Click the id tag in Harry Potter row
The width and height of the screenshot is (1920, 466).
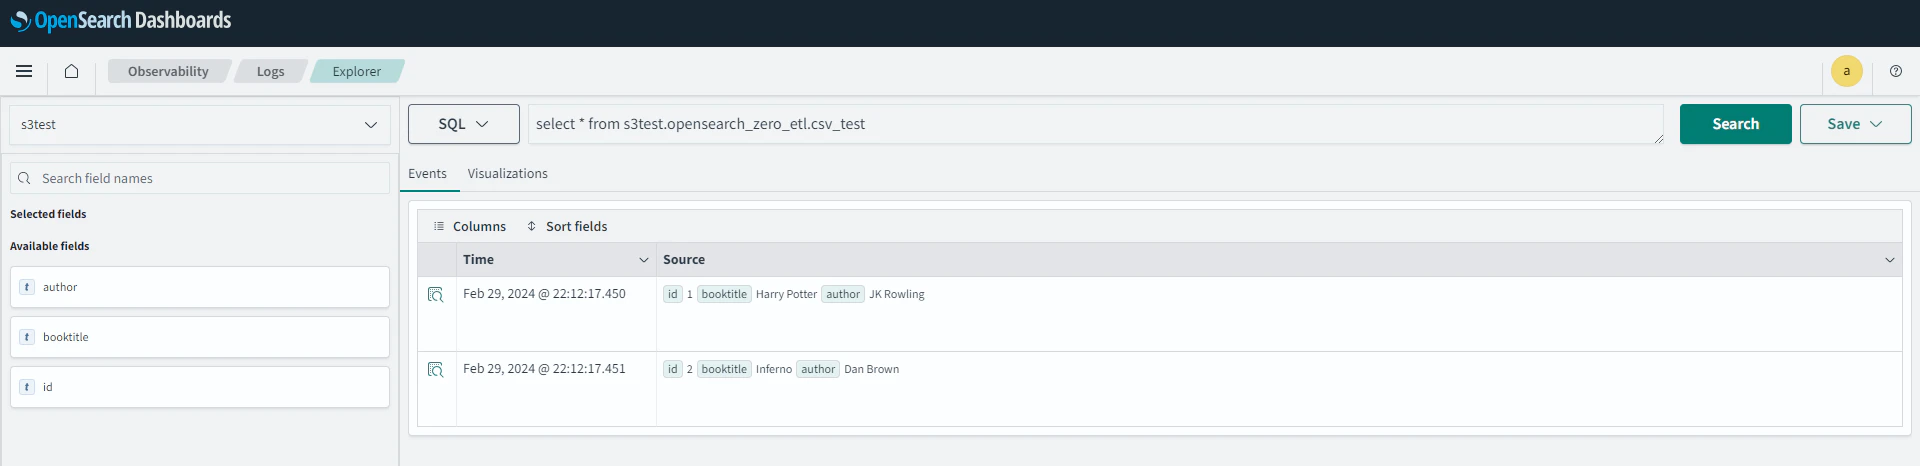pyautogui.click(x=673, y=295)
